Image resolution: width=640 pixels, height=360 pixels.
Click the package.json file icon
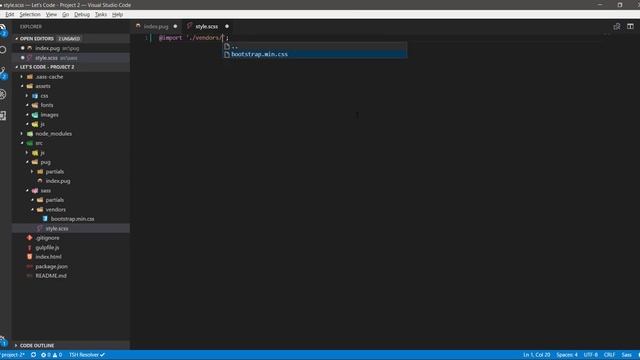click(x=29, y=267)
